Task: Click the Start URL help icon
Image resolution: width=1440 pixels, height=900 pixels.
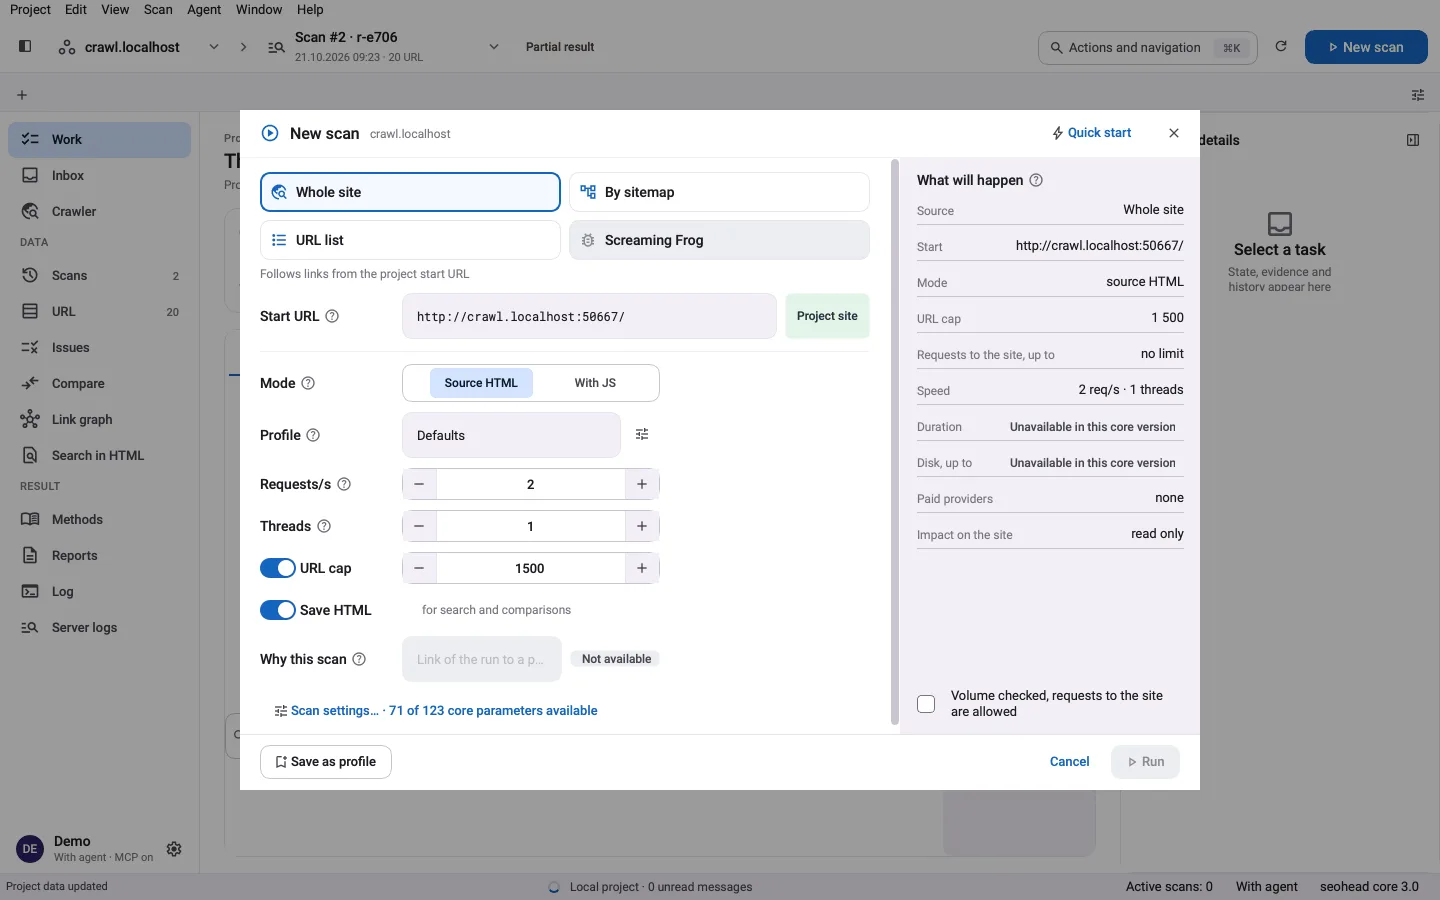Action: coord(332,316)
